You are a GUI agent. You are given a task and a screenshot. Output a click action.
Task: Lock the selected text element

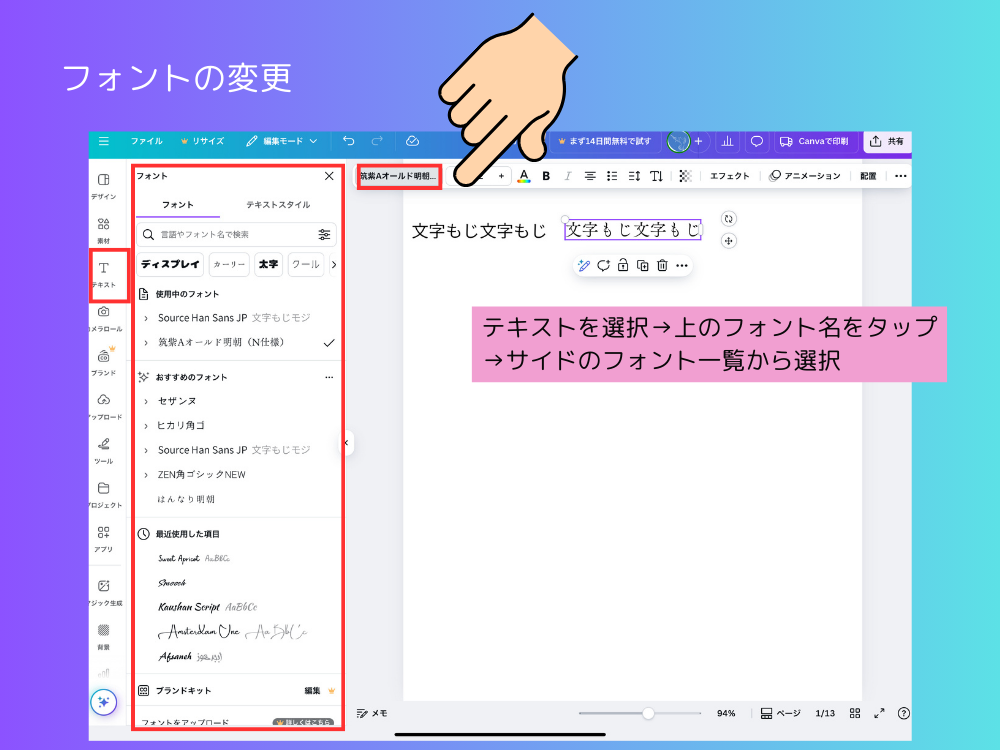click(624, 265)
